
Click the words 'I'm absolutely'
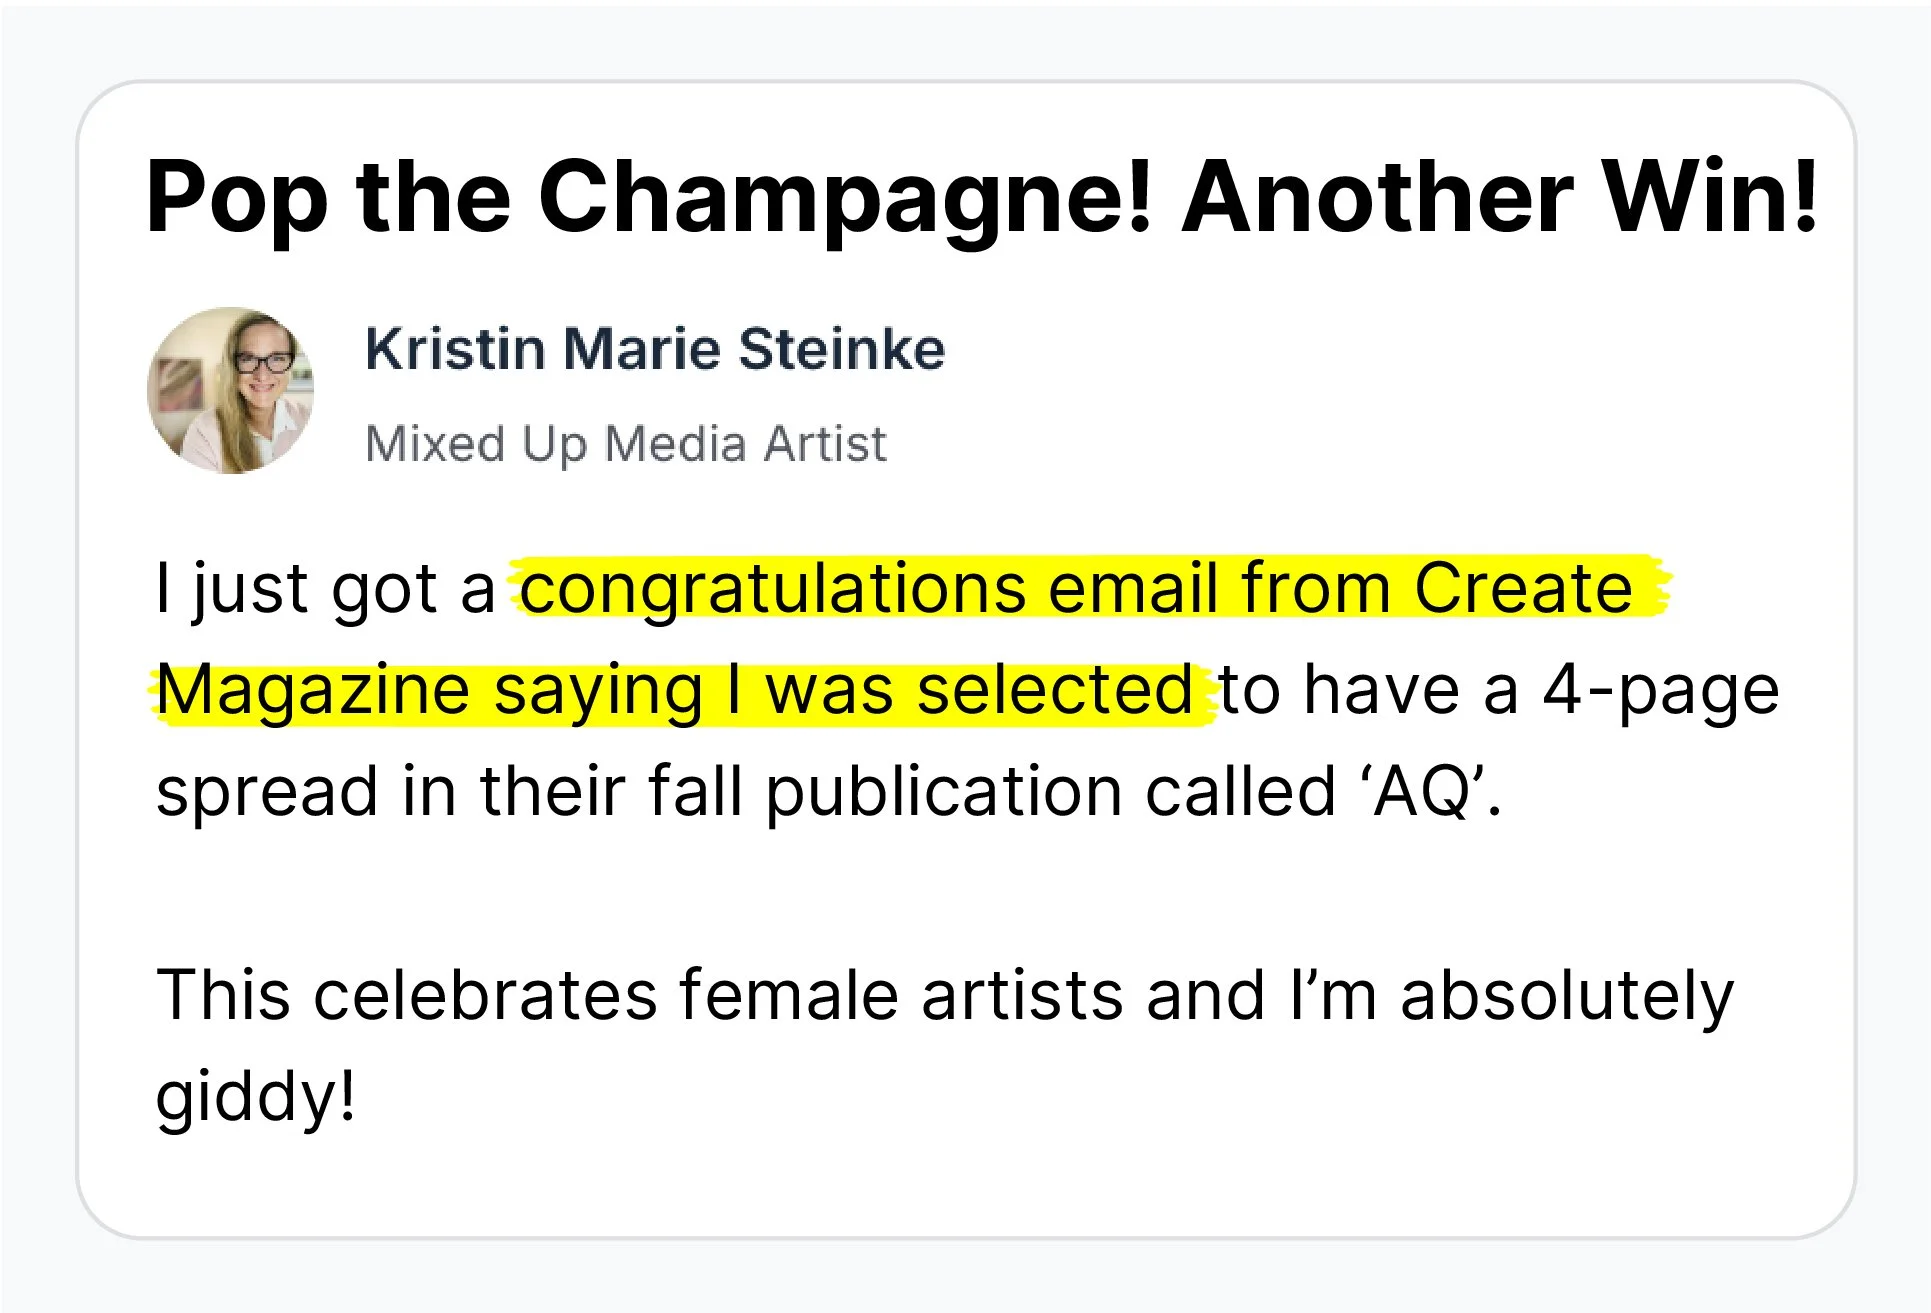coord(1511,995)
